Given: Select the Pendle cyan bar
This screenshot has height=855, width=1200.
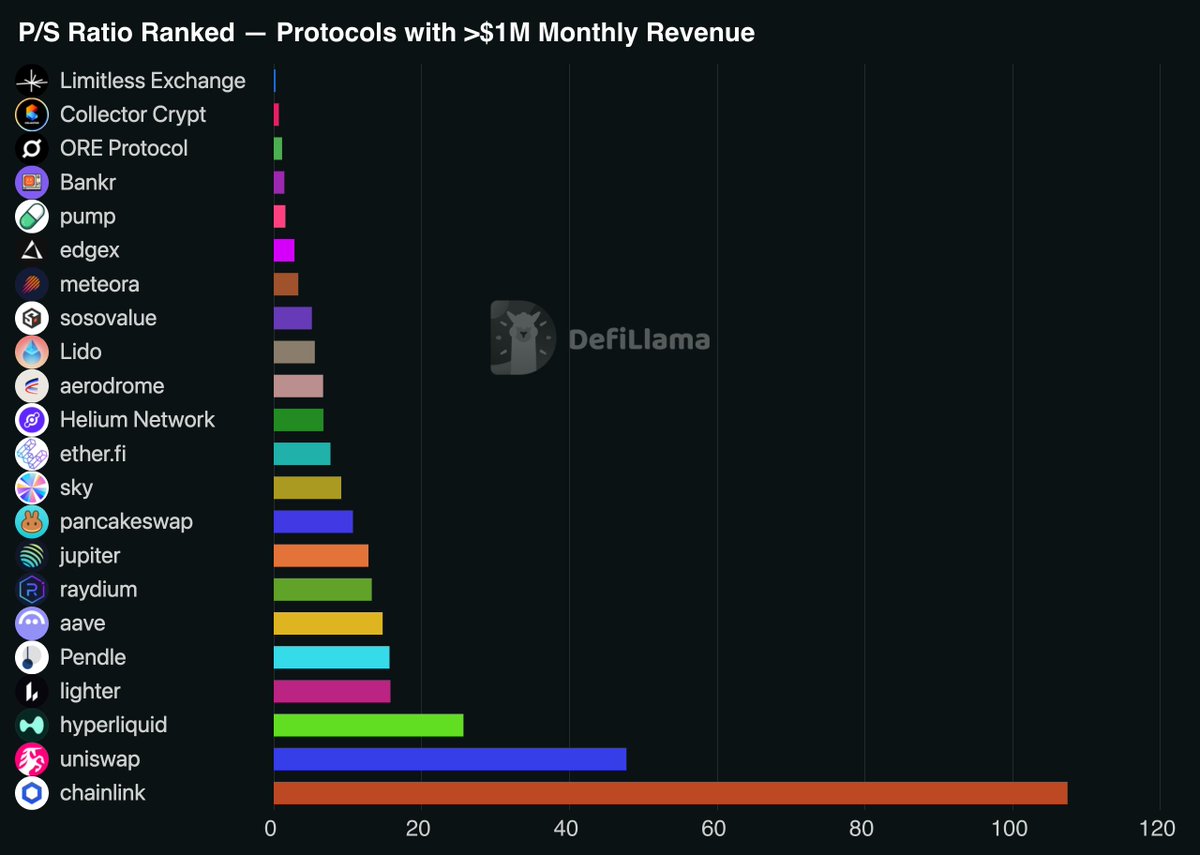Looking at the screenshot, I should (331, 657).
